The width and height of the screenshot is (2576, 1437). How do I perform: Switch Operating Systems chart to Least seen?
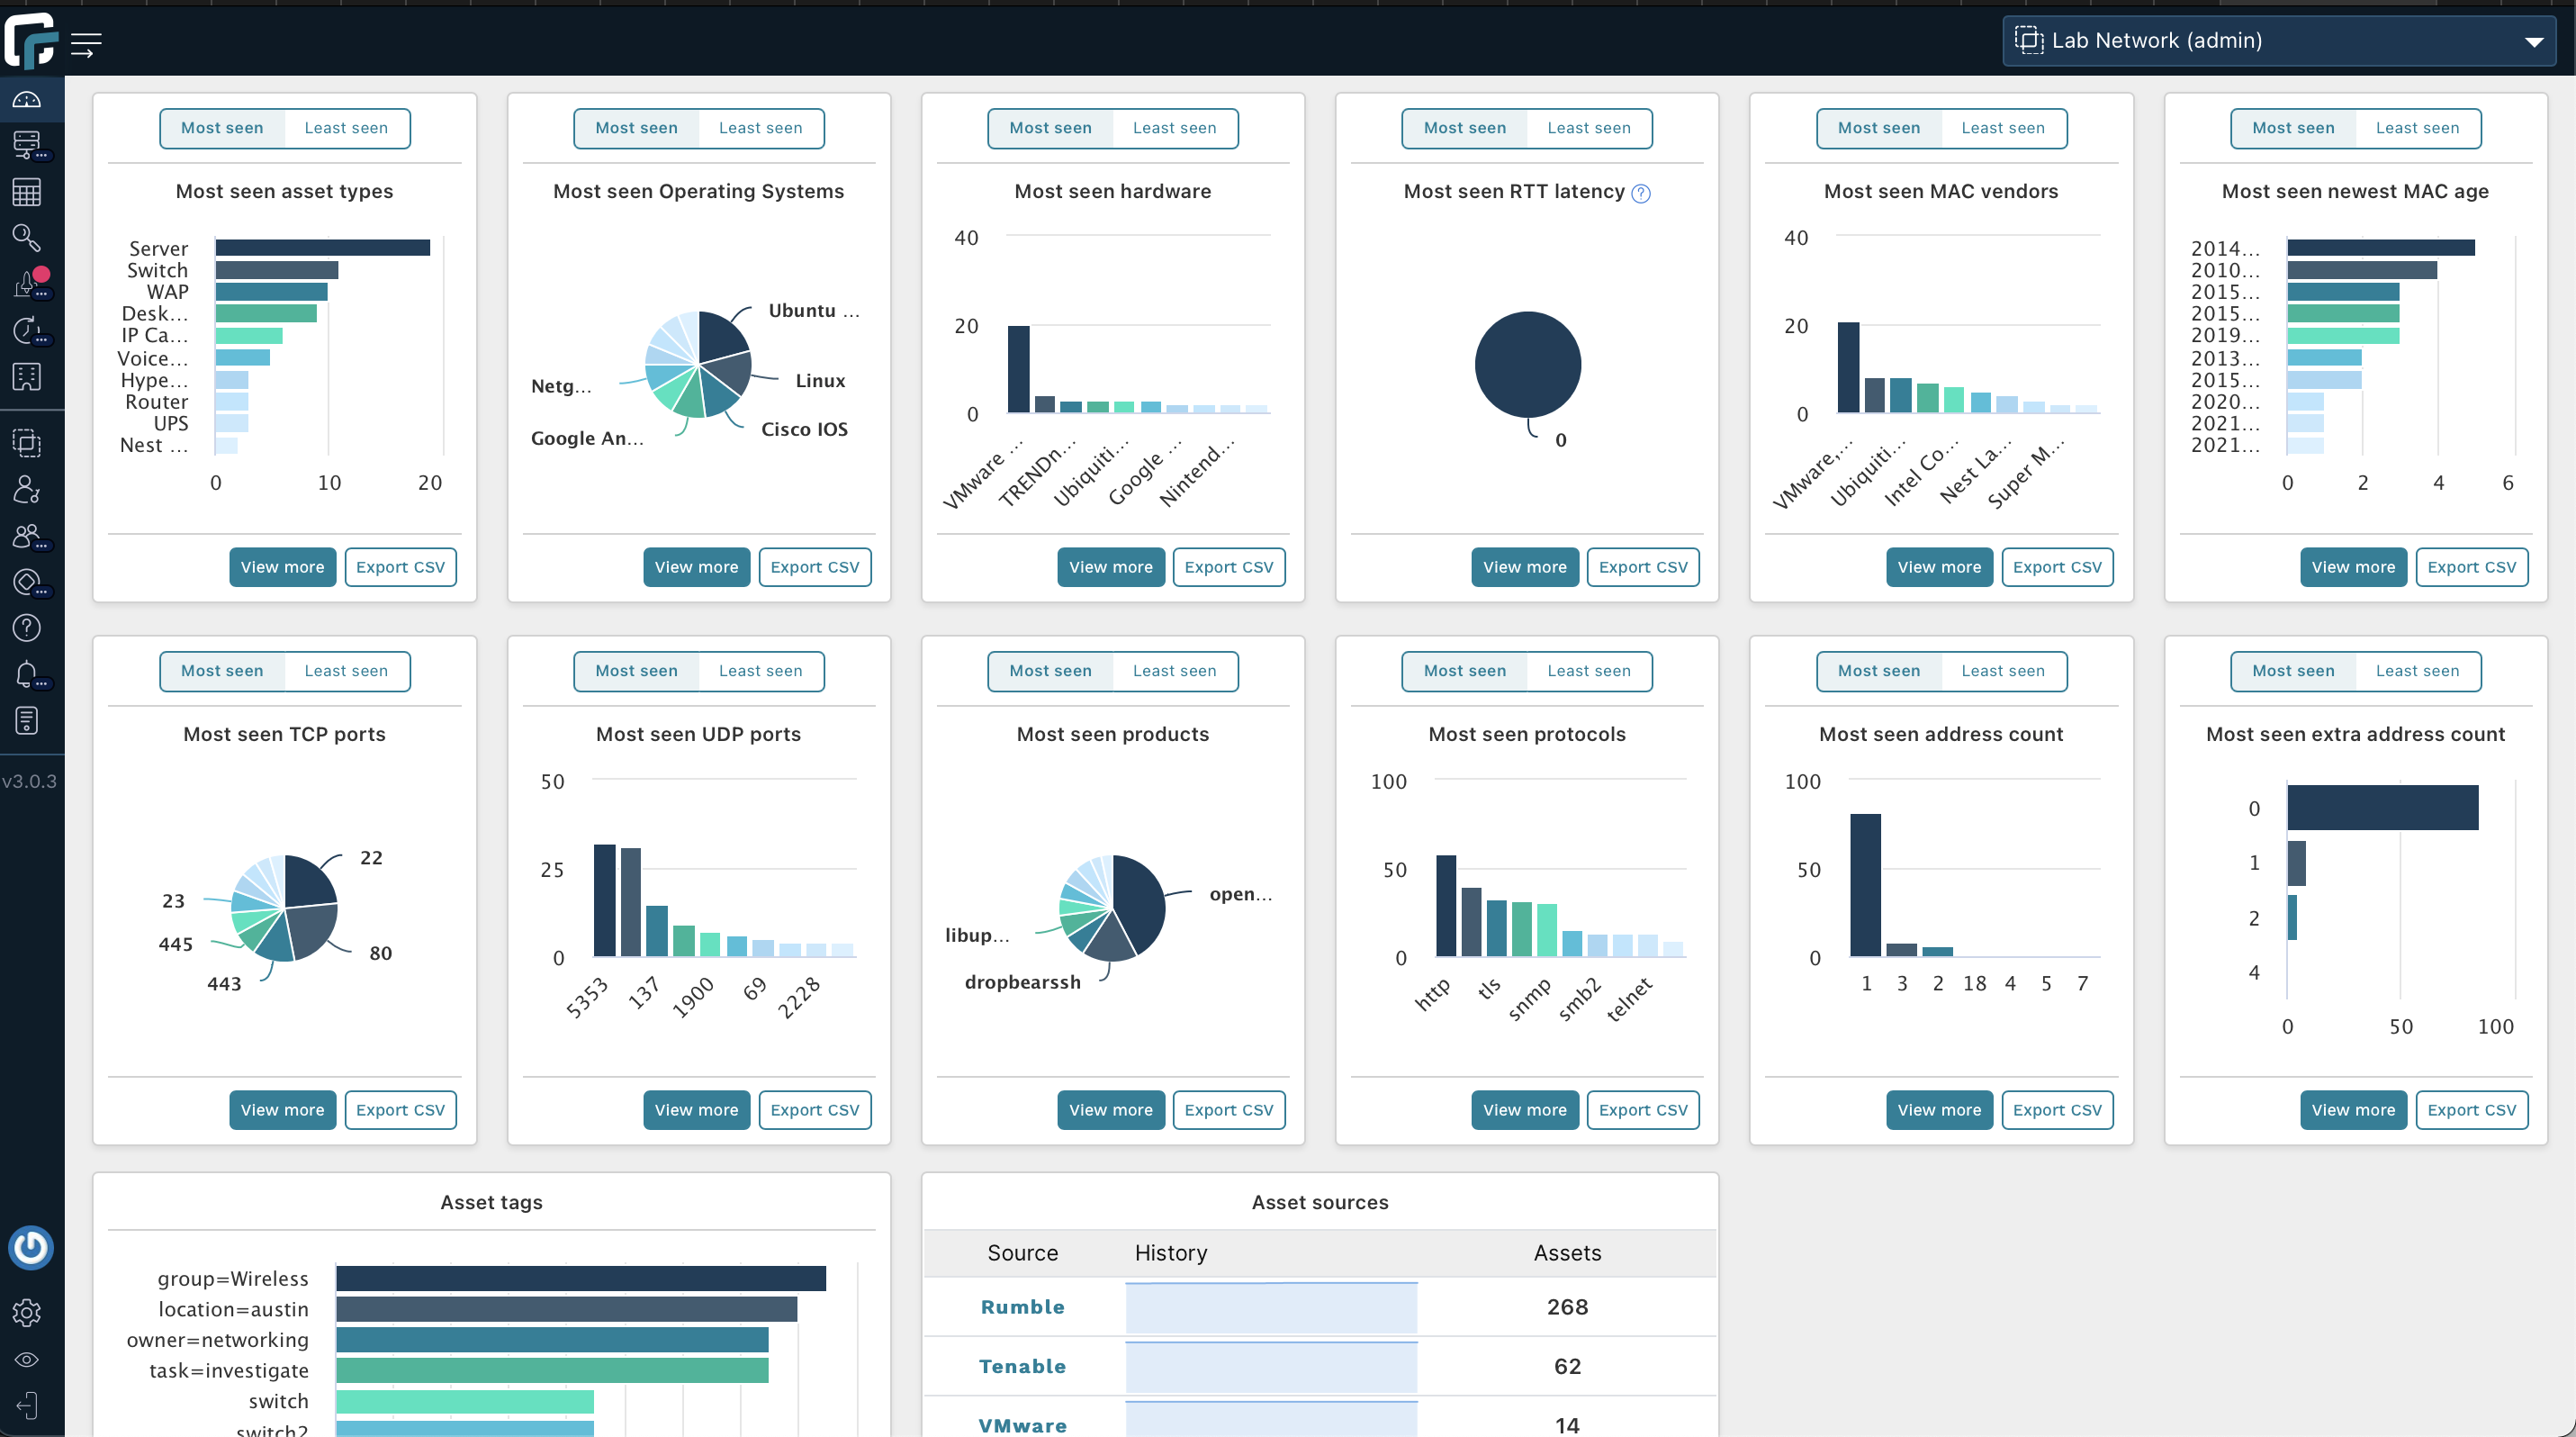pos(760,128)
